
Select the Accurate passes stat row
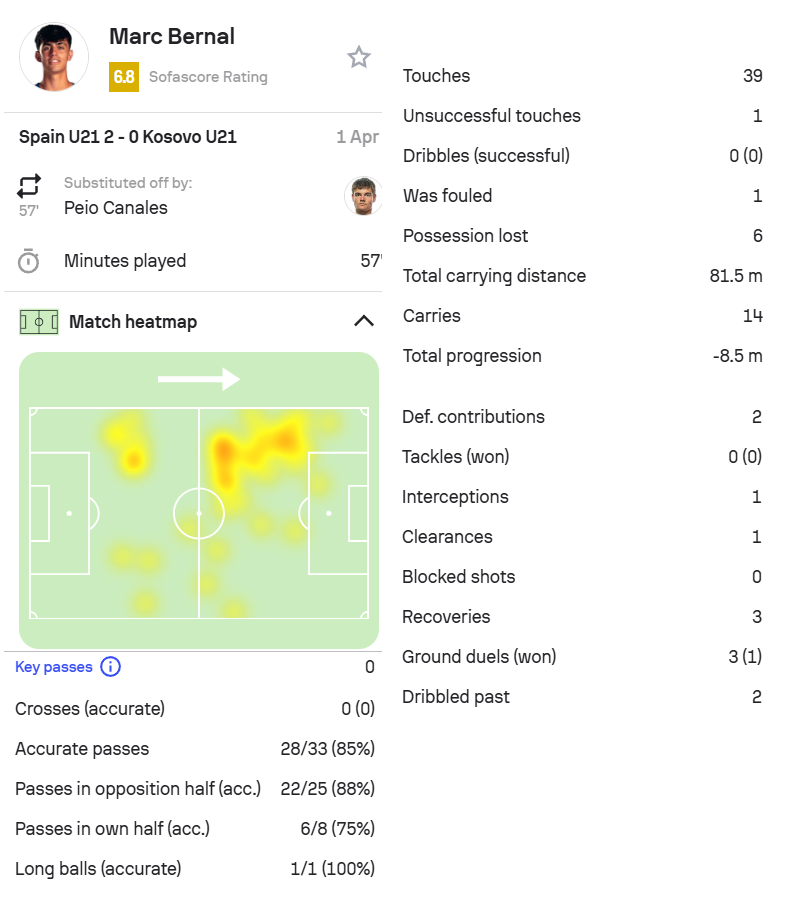[195, 749]
